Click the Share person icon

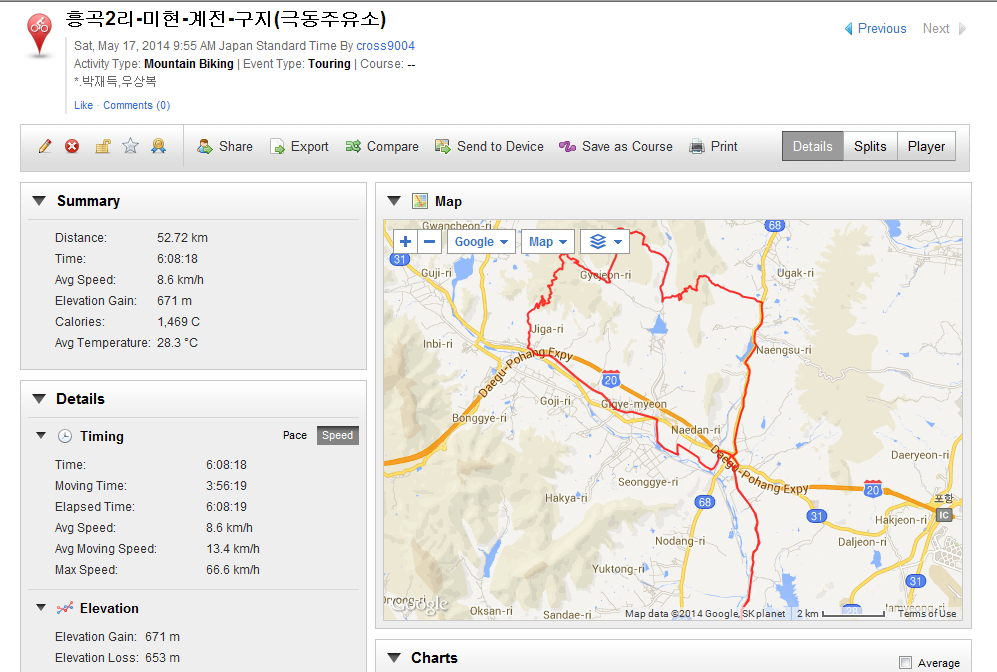[x=205, y=146]
